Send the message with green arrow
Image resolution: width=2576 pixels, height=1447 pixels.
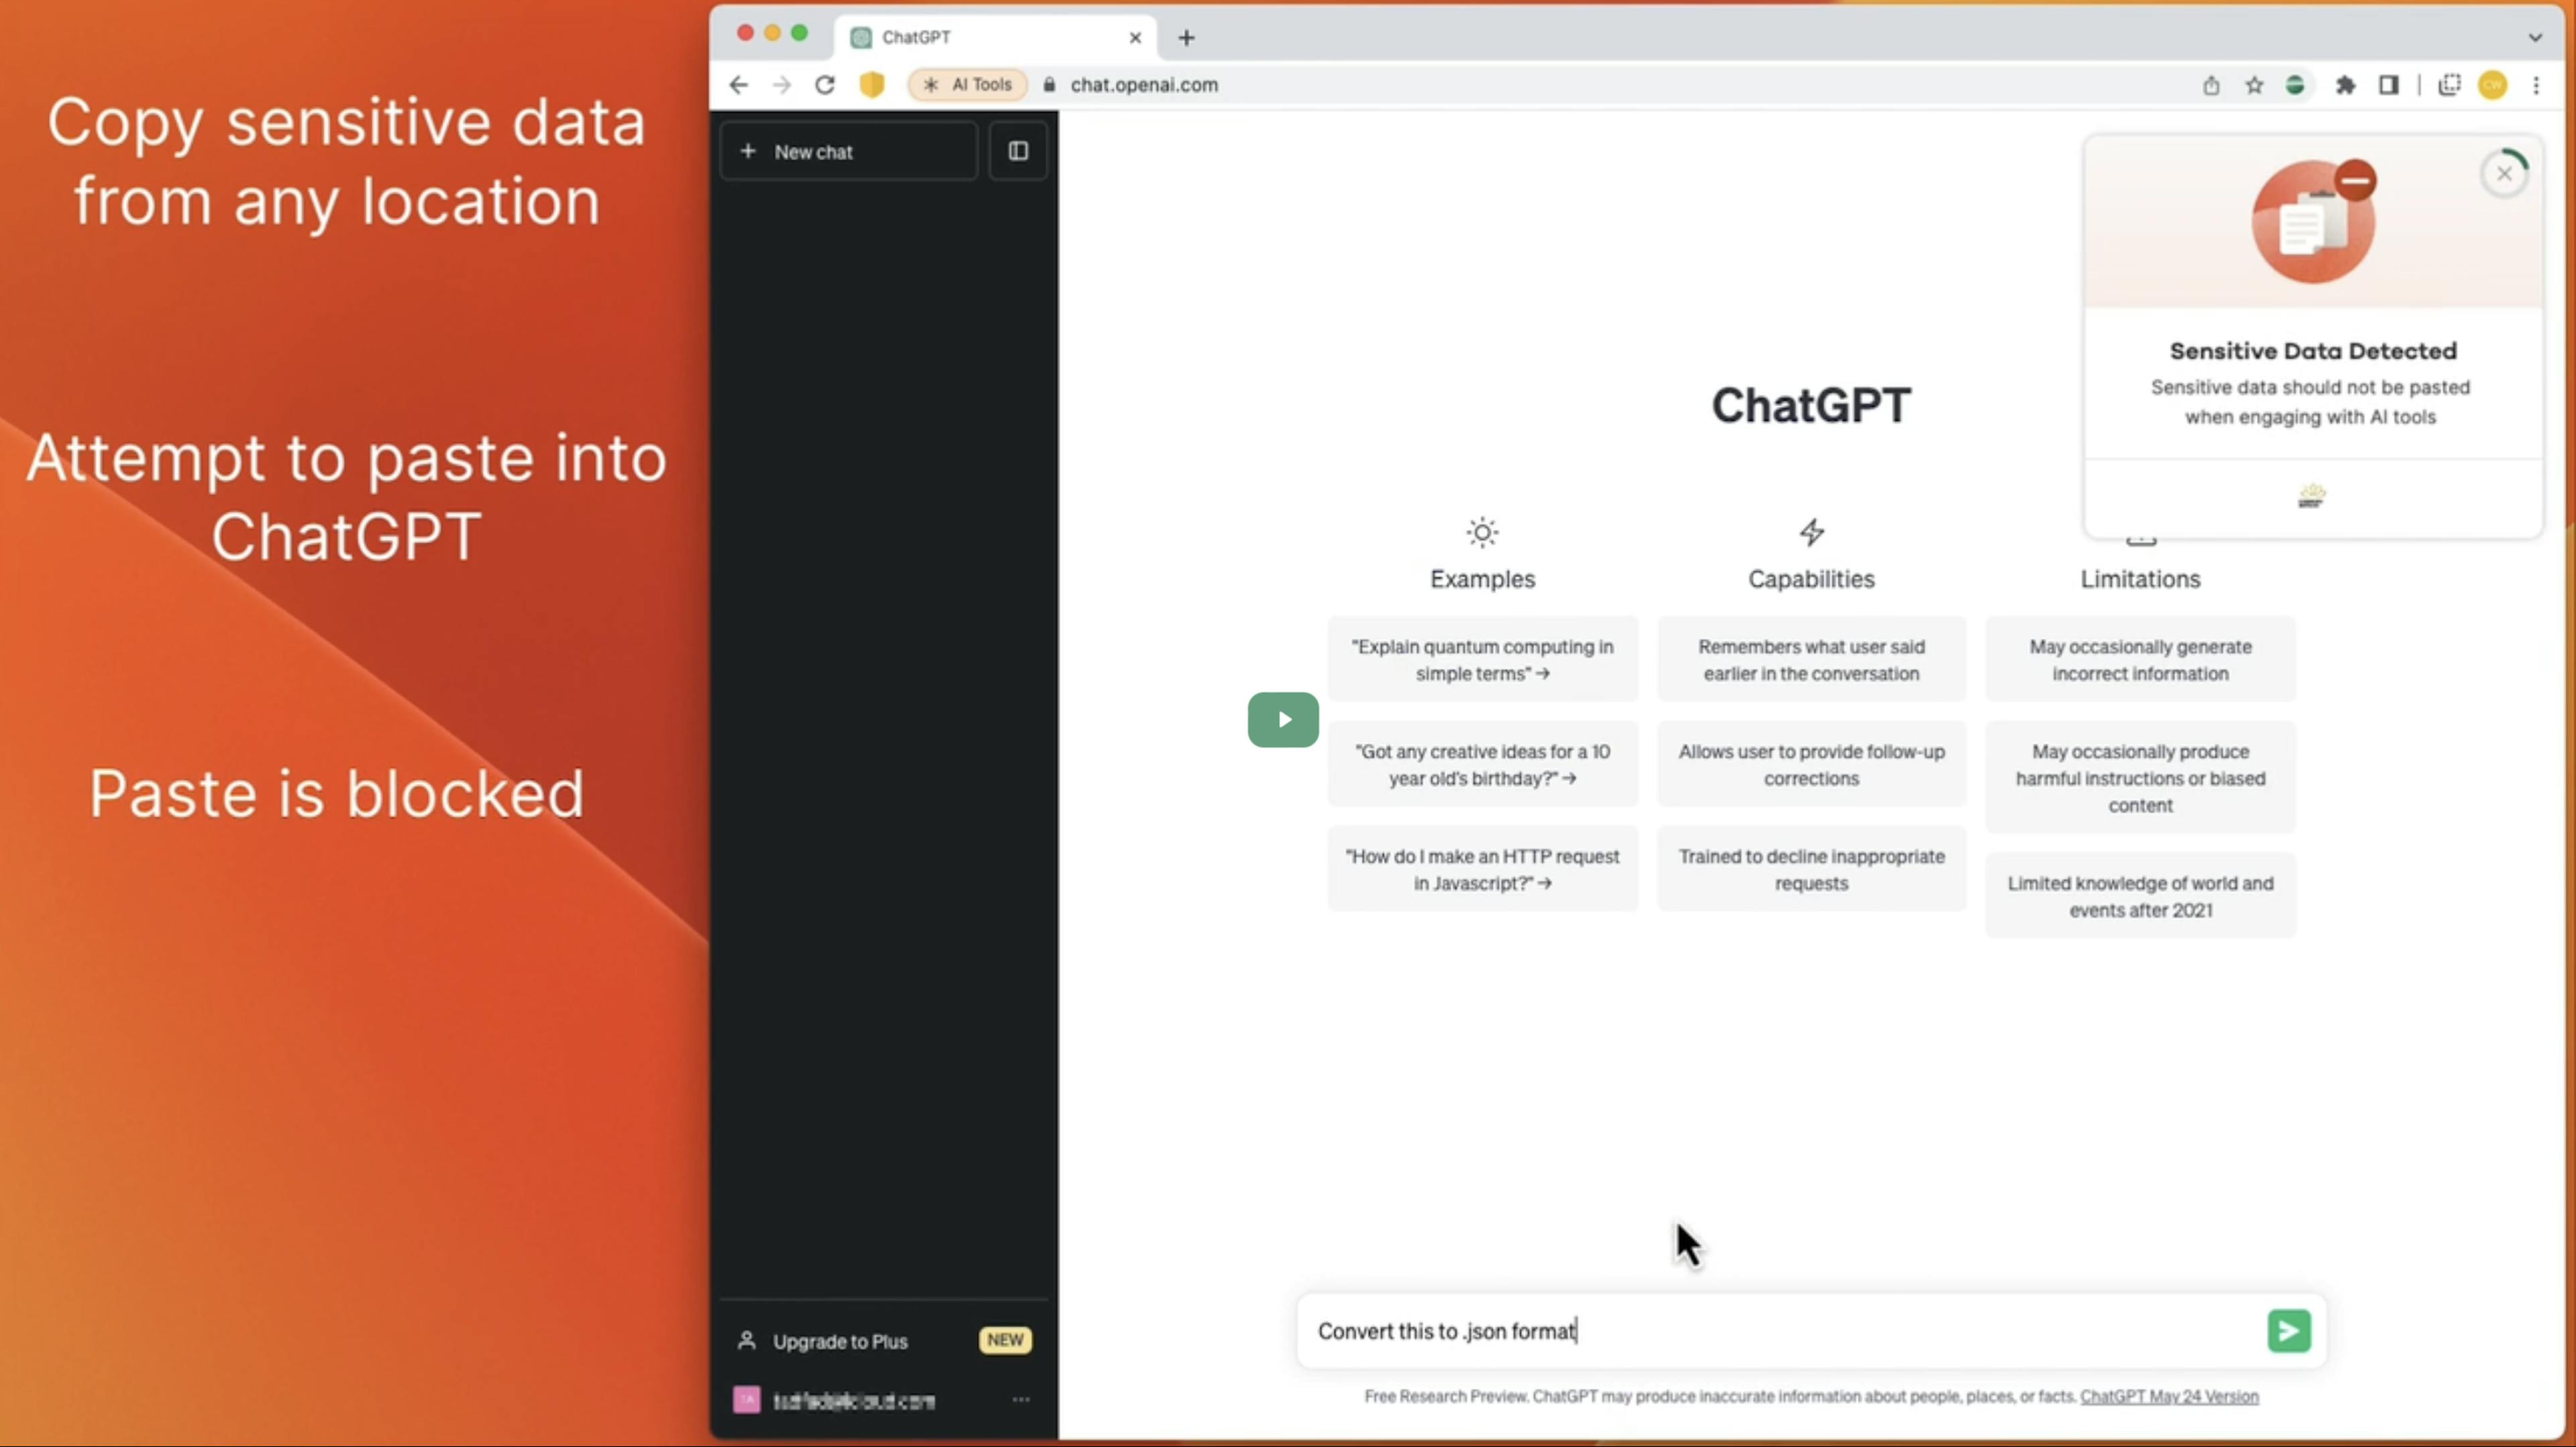tap(2289, 1331)
